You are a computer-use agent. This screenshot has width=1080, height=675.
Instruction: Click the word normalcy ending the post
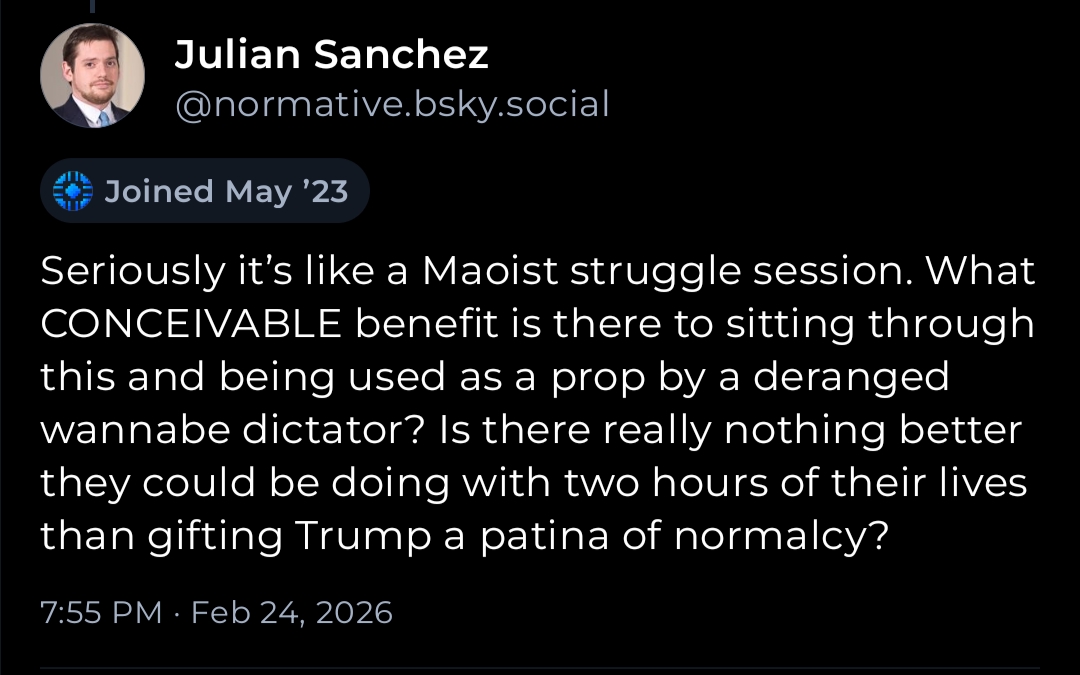point(780,537)
